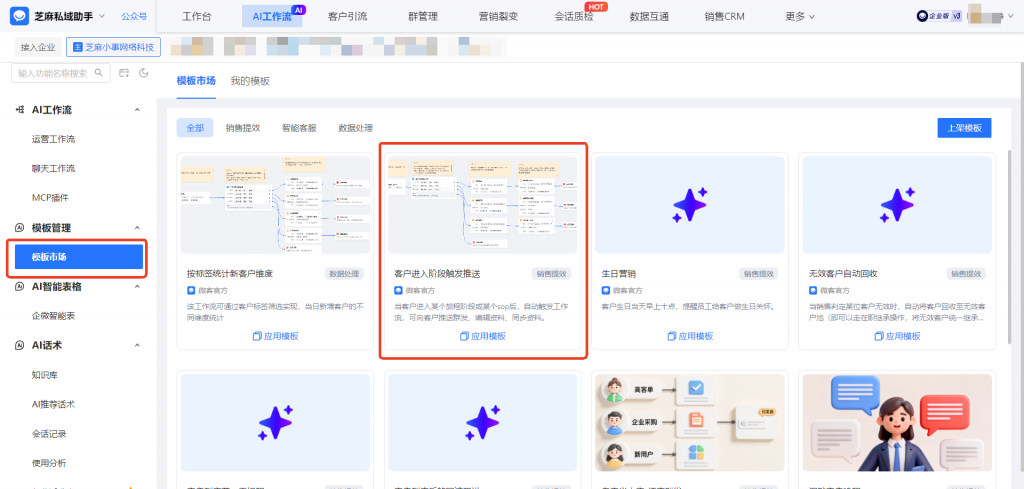Select 模板市场 in the sidebar
1024x489 pixels.
coord(78,257)
